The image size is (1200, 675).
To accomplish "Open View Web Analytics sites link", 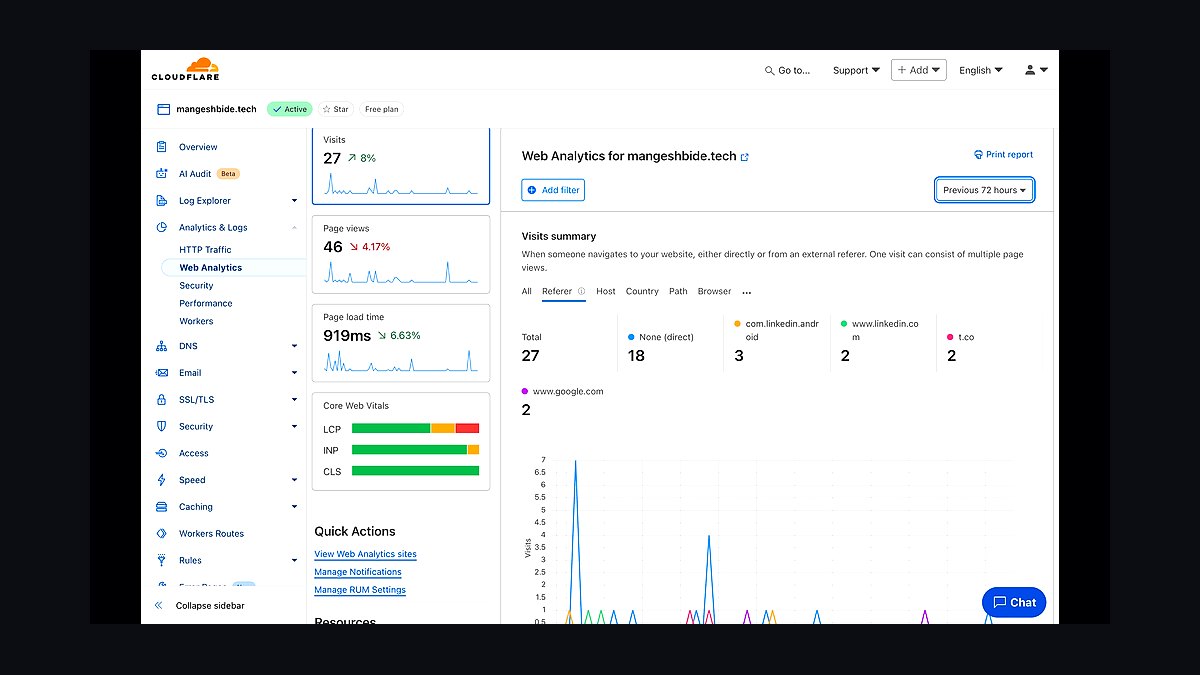I will coord(365,554).
